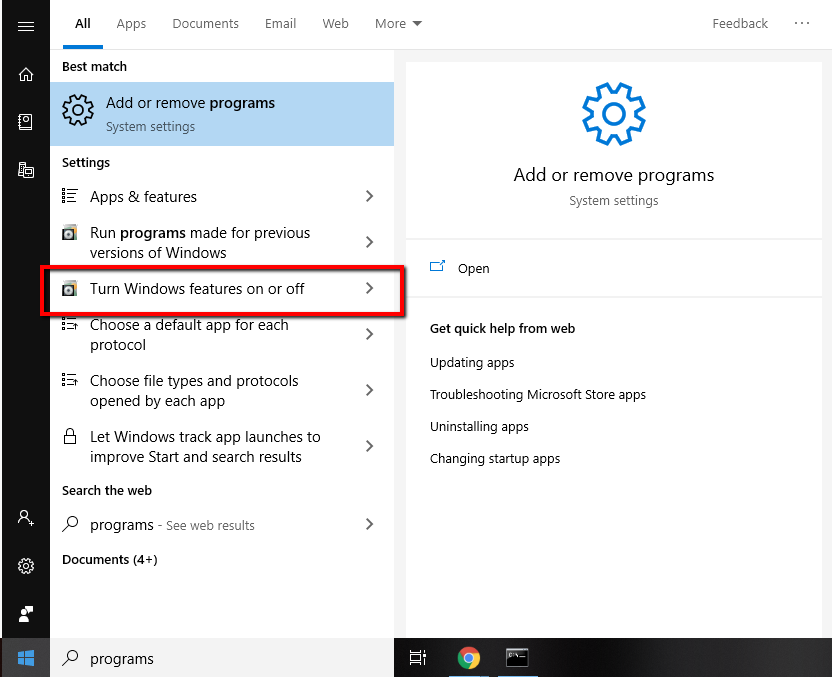Expand the More filter dropdown
The width and height of the screenshot is (832, 677).
(398, 23)
